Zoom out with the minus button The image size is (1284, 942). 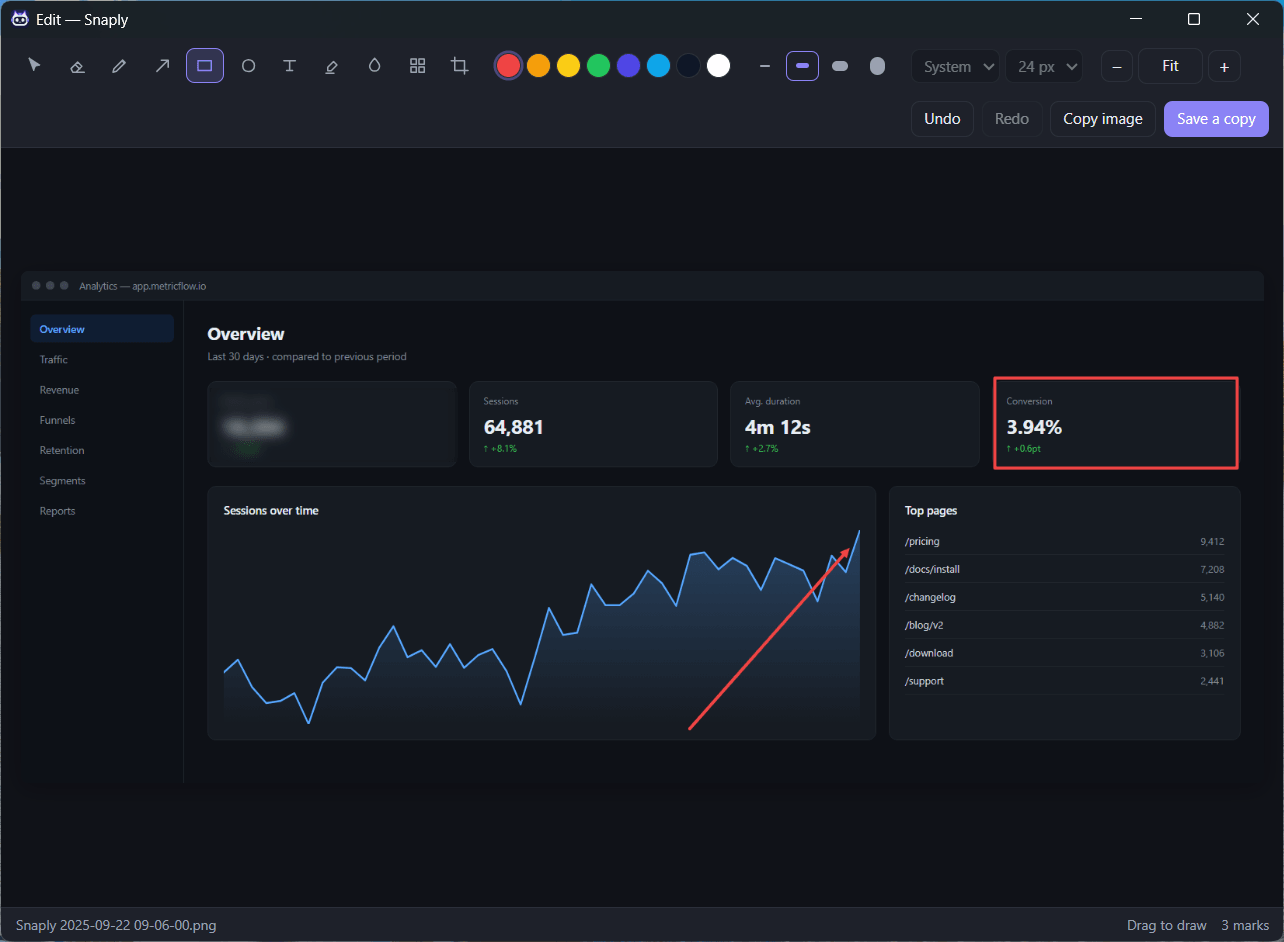click(1117, 67)
